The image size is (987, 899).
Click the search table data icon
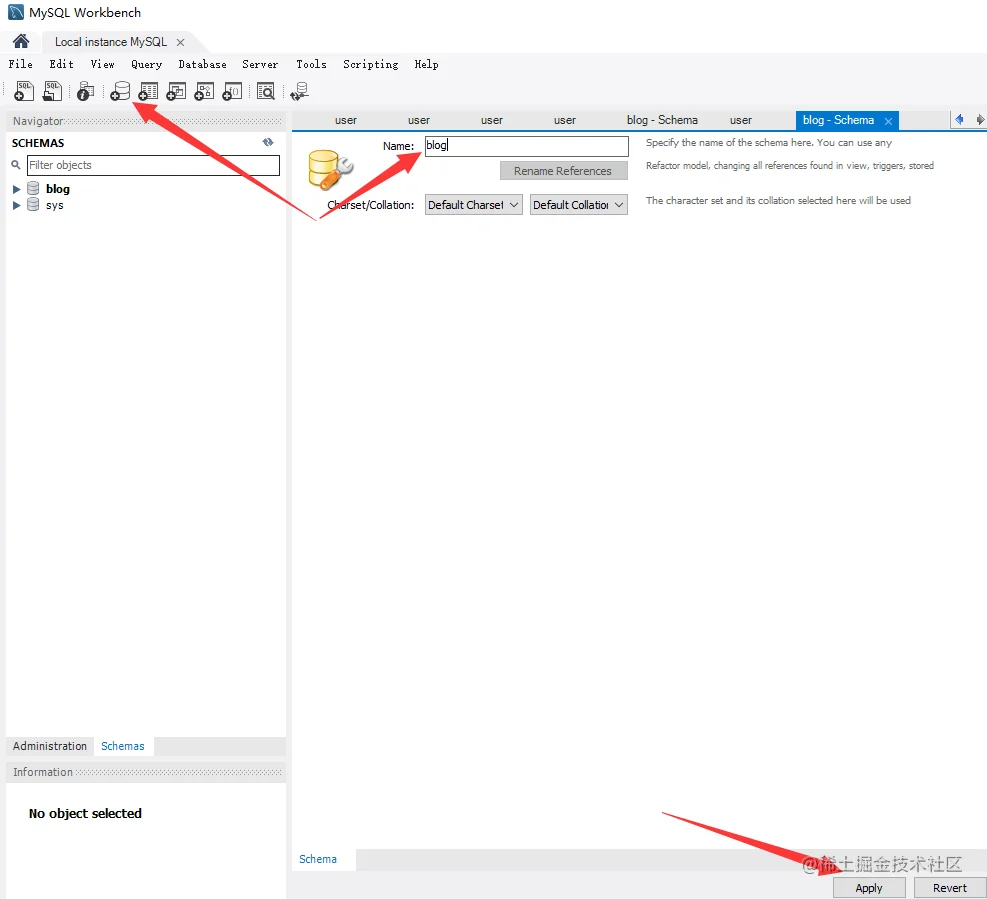tap(266, 91)
